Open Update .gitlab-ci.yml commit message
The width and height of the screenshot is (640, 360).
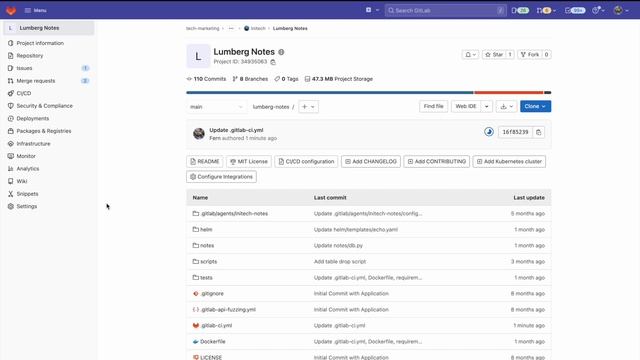pos(236,130)
